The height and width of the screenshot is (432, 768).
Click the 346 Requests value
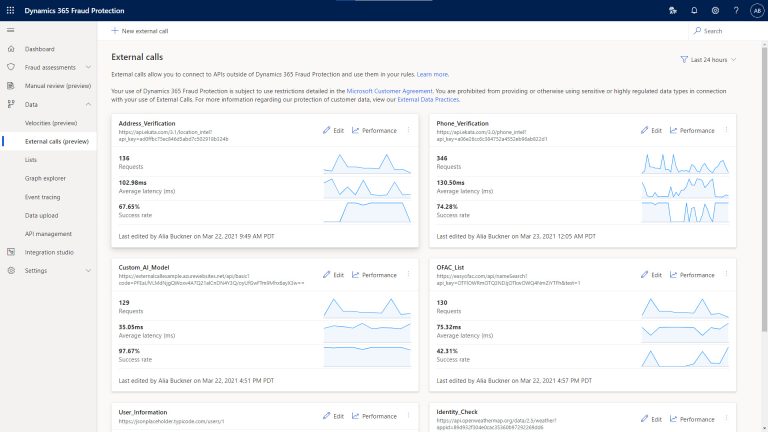click(442, 158)
